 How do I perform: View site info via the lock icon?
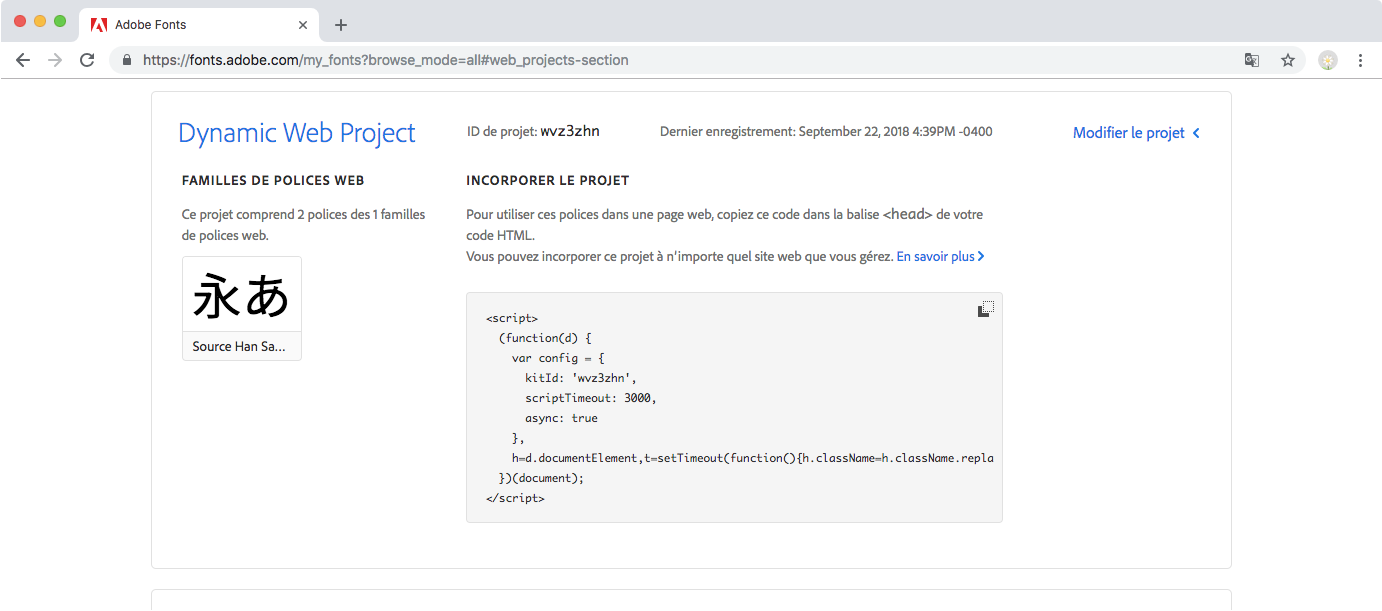127,60
